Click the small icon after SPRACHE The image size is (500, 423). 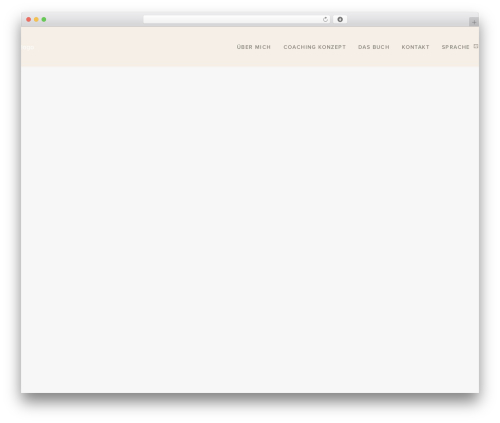476,46
